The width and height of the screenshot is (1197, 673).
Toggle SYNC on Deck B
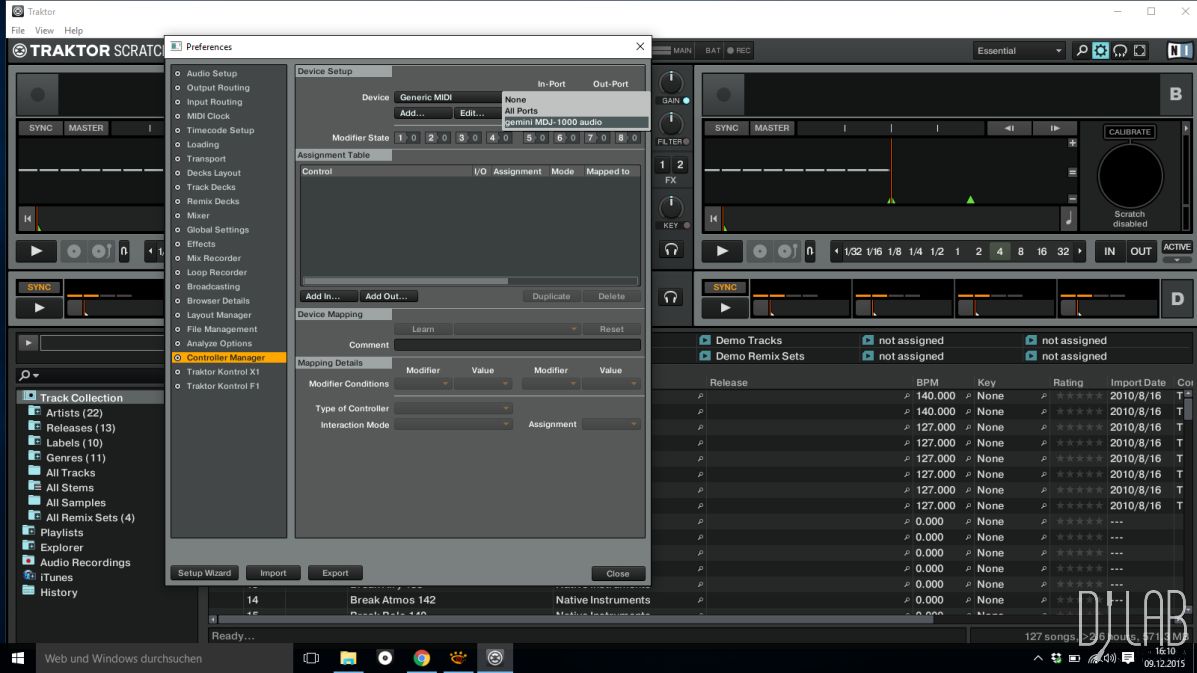(x=726, y=128)
